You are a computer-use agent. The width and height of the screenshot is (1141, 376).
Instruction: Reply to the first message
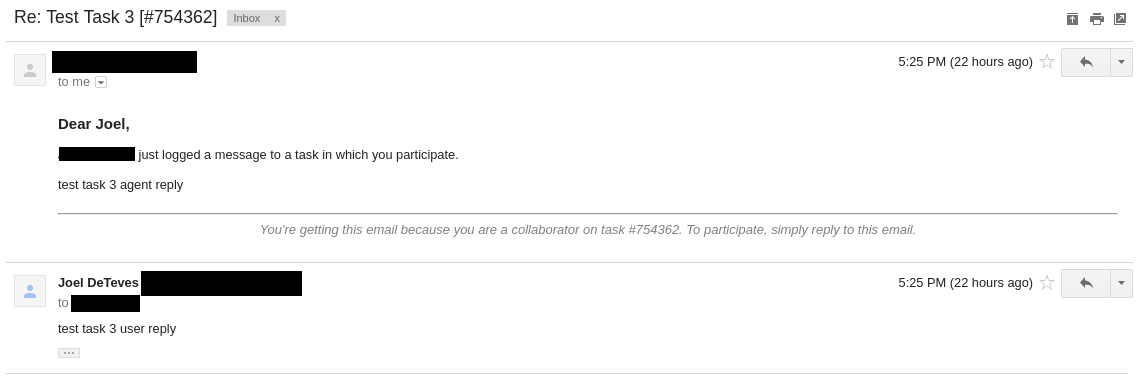pyautogui.click(x=1086, y=62)
